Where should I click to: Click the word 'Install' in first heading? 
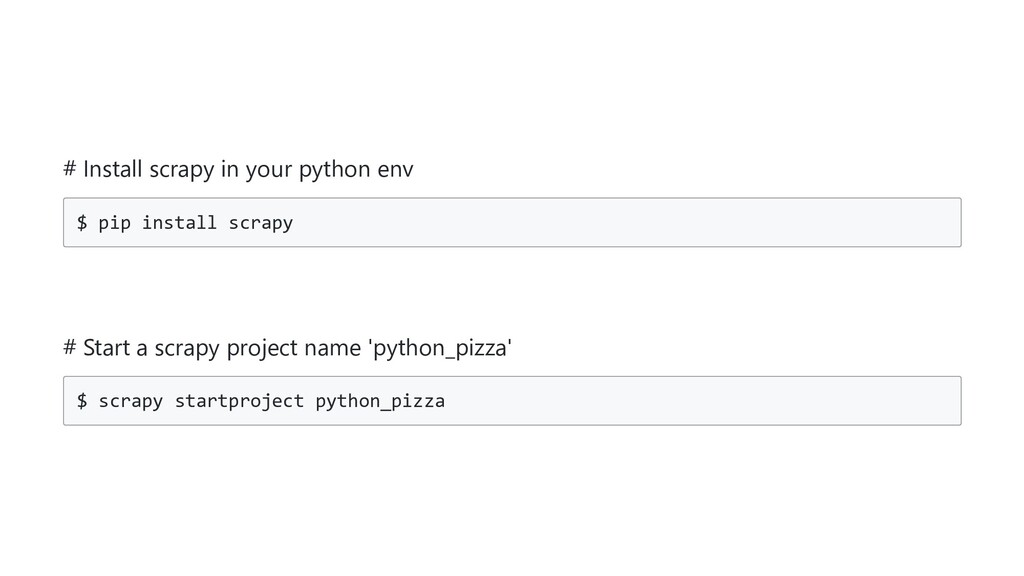113,169
